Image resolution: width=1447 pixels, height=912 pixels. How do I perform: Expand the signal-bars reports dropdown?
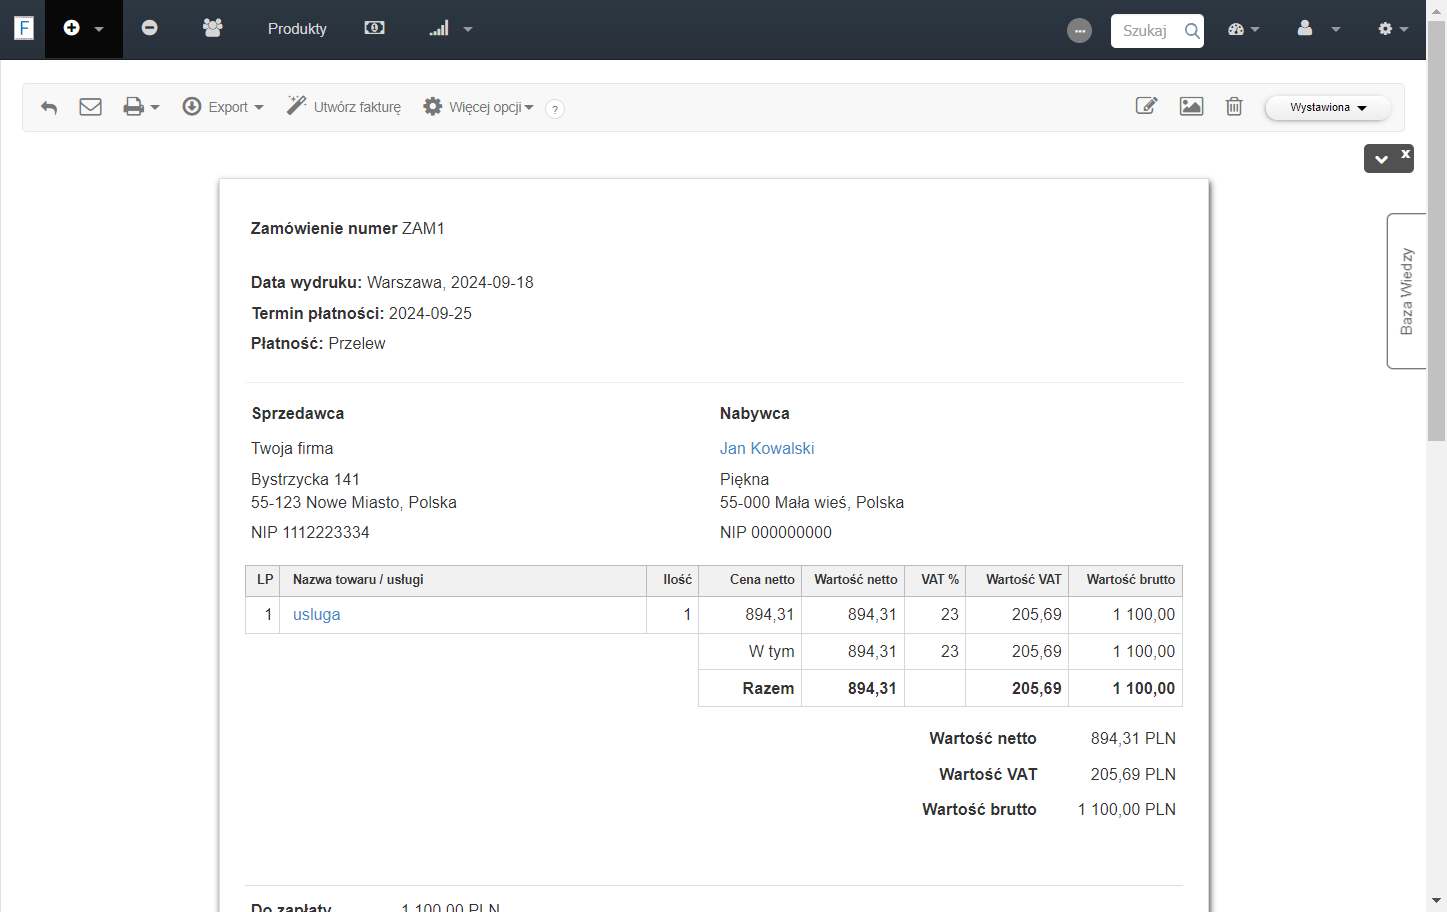[x=451, y=29]
